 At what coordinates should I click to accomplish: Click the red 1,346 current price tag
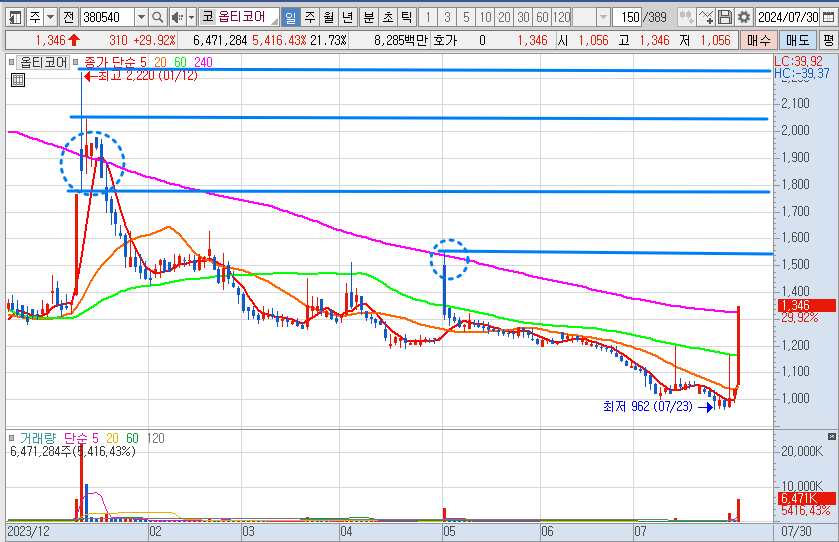coord(806,306)
